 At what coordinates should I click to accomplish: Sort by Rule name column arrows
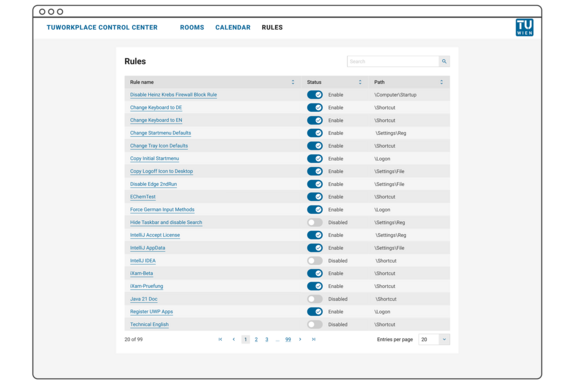[293, 82]
